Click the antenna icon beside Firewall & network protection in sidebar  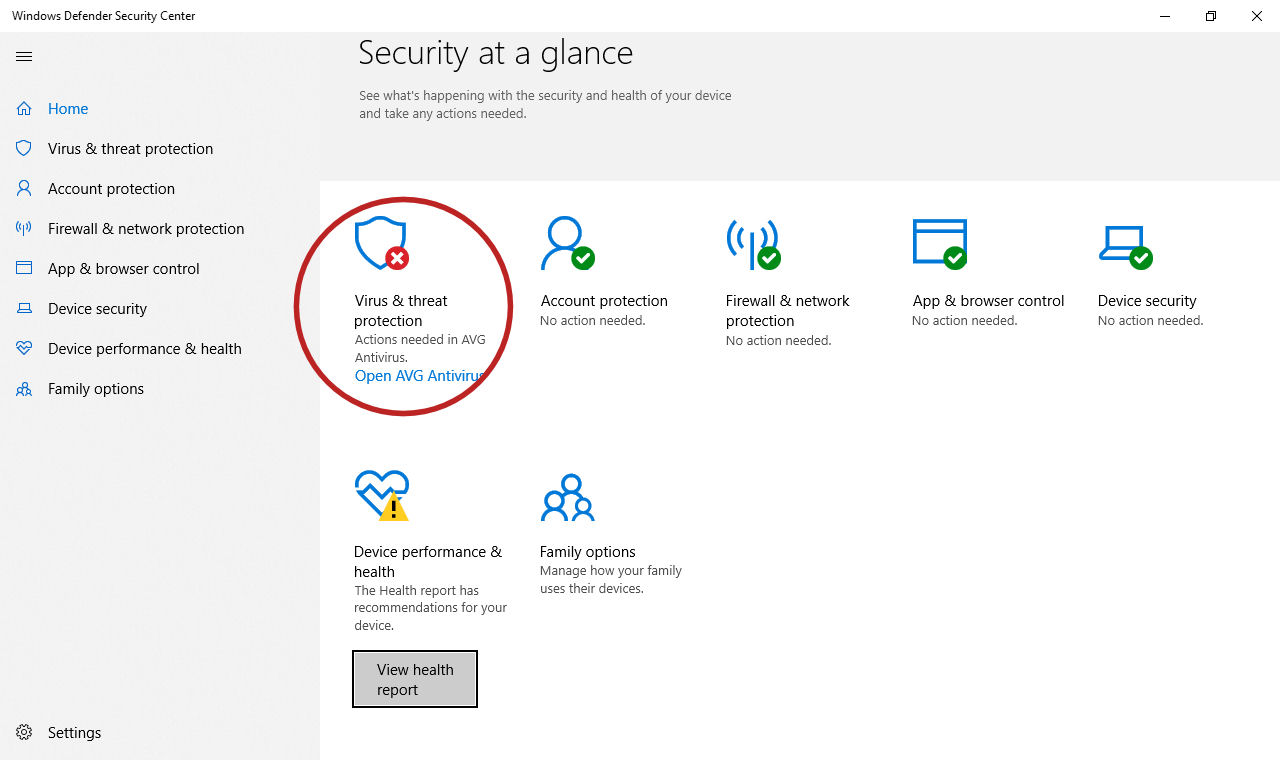click(x=24, y=228)
